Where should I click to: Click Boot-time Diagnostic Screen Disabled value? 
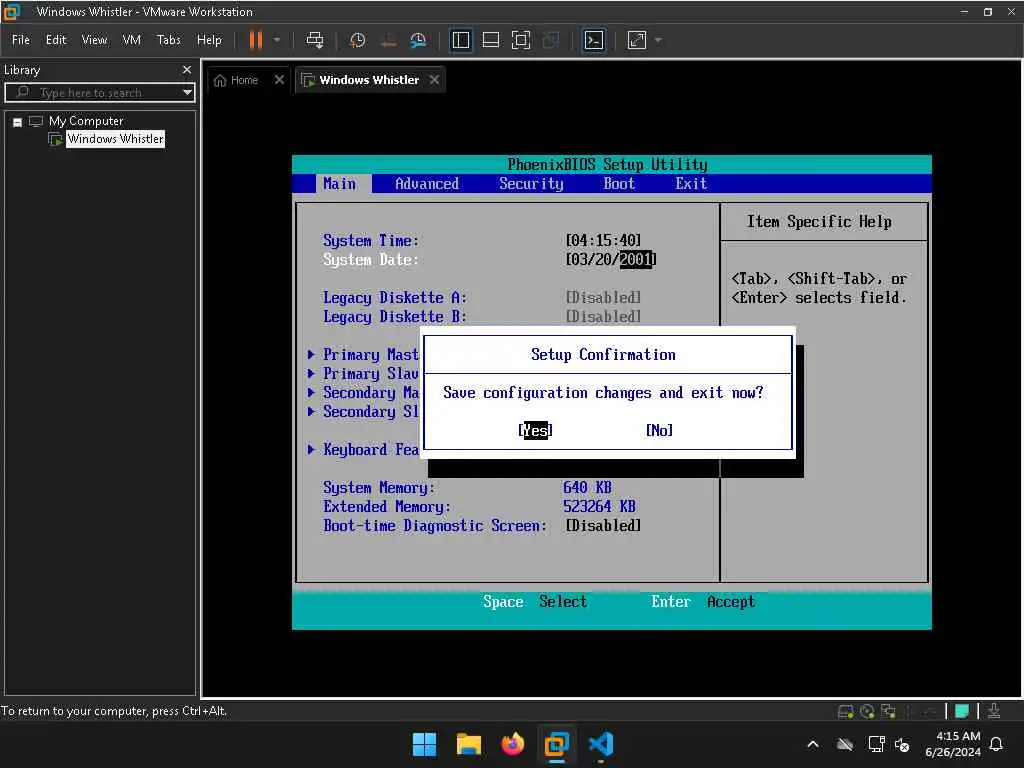pyautogui.click(x=603, y=526)
